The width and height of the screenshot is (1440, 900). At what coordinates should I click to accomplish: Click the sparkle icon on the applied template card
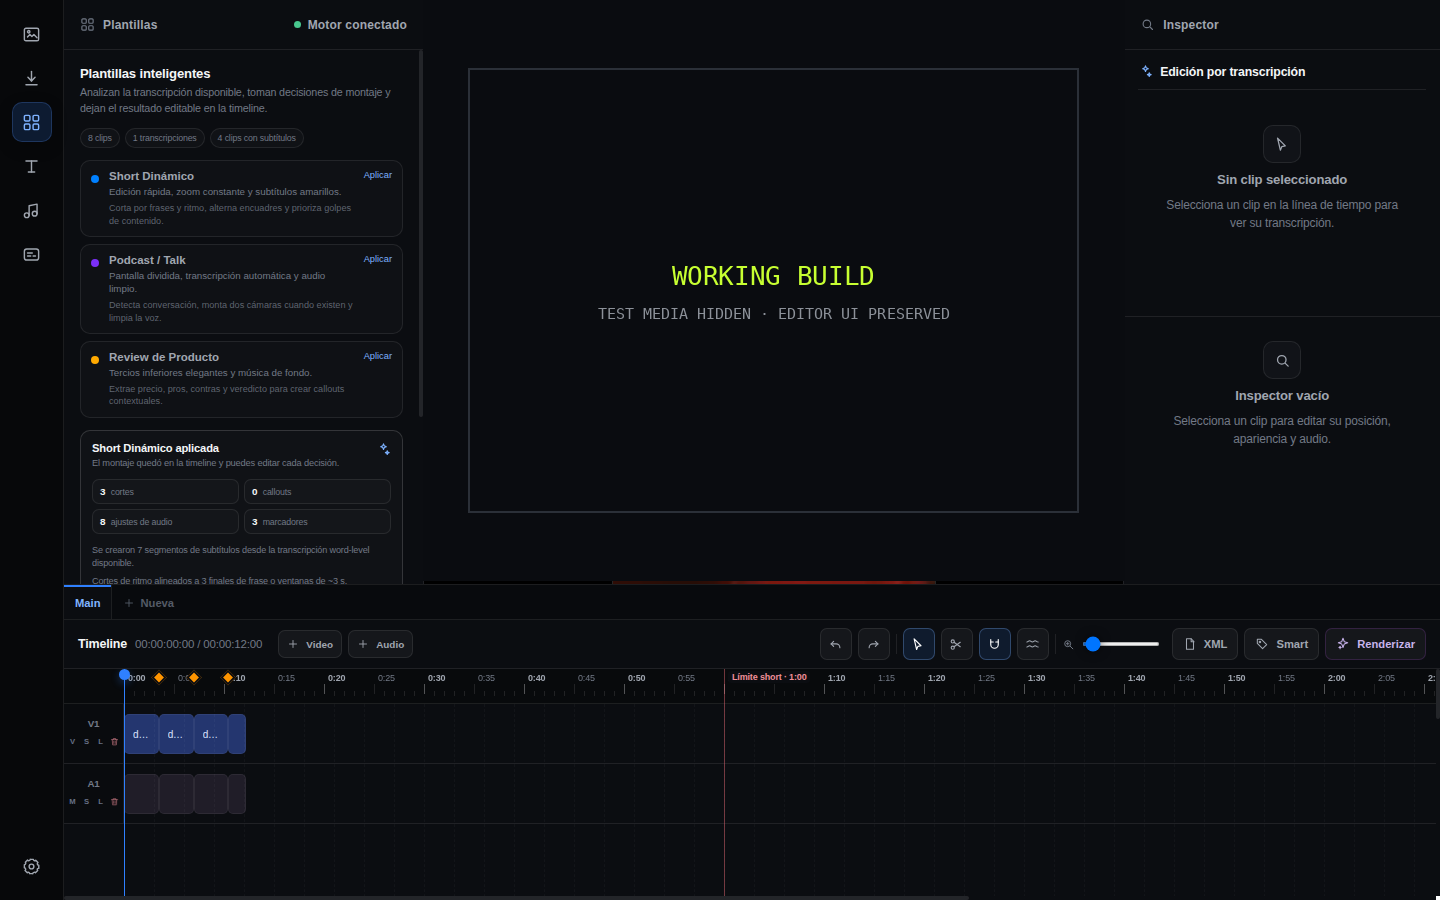(x=385, y=449)
